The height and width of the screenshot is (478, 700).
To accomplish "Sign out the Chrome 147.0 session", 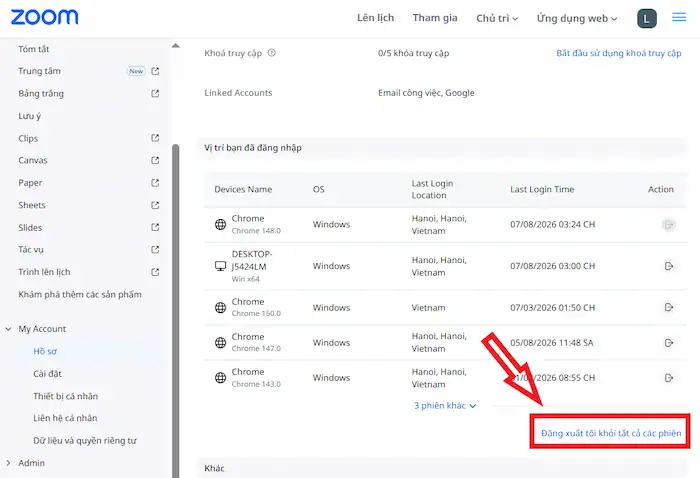I will pos(668,343).
